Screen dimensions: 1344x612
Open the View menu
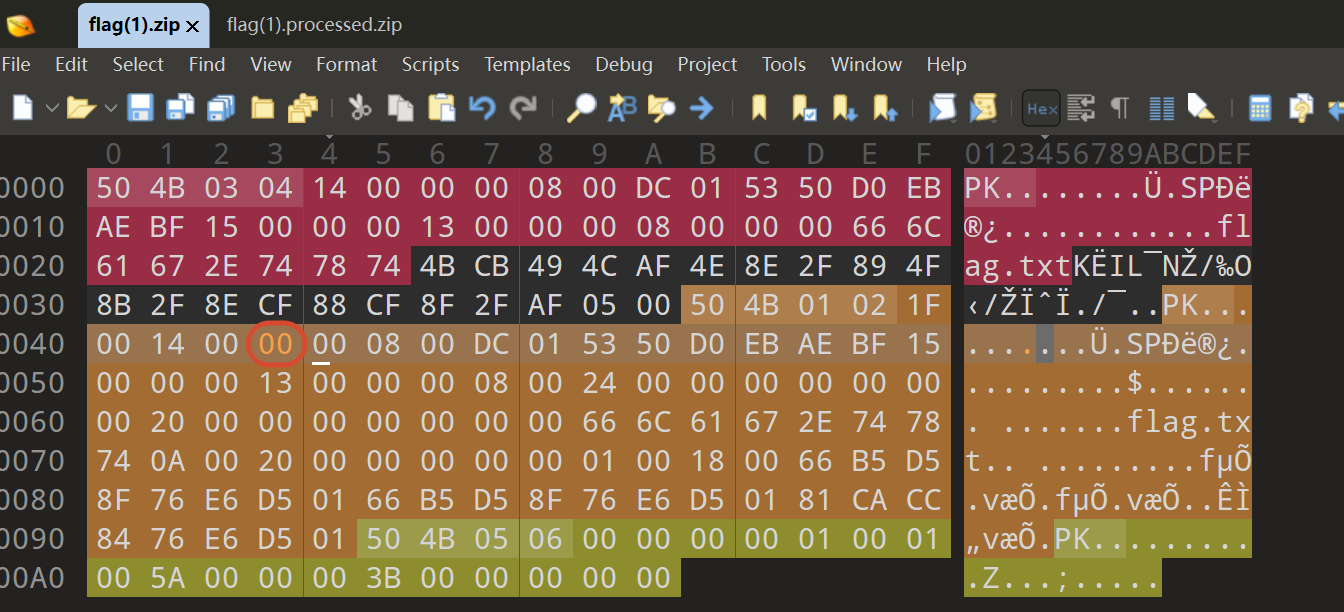coord(271,64)
